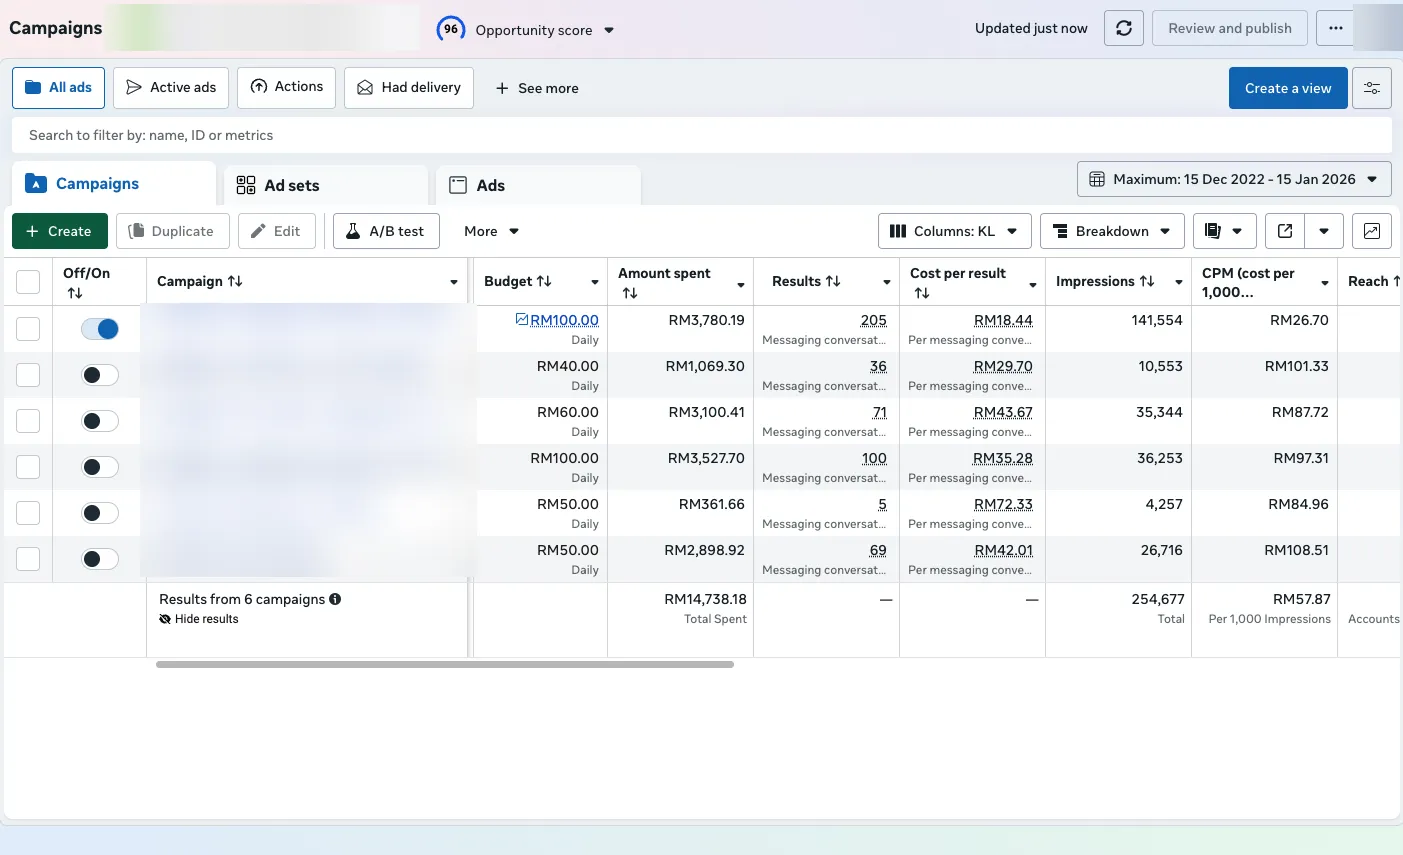
Task: Sort by Budget column arrows
Action: coord(544,281)
